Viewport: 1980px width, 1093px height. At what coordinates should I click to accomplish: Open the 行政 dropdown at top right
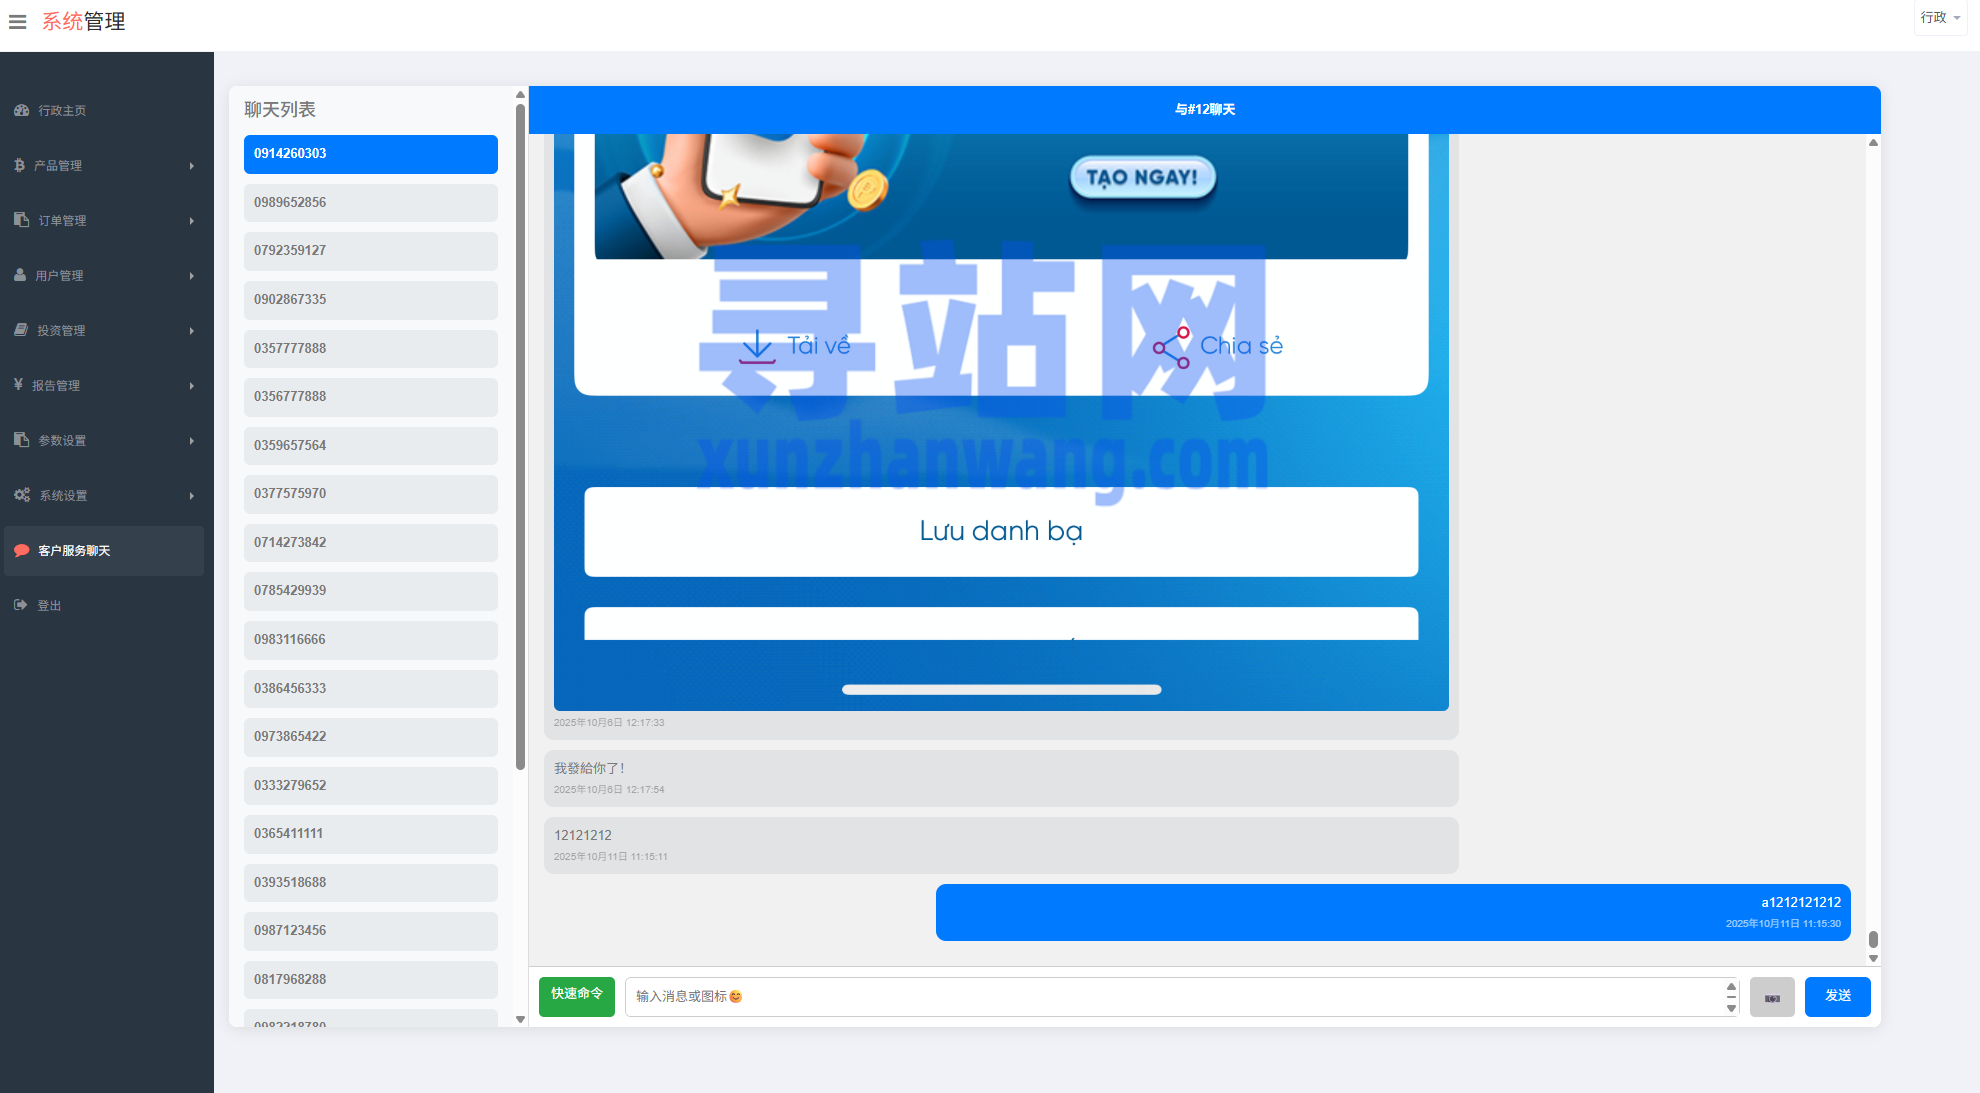[x=1939, y=18]
